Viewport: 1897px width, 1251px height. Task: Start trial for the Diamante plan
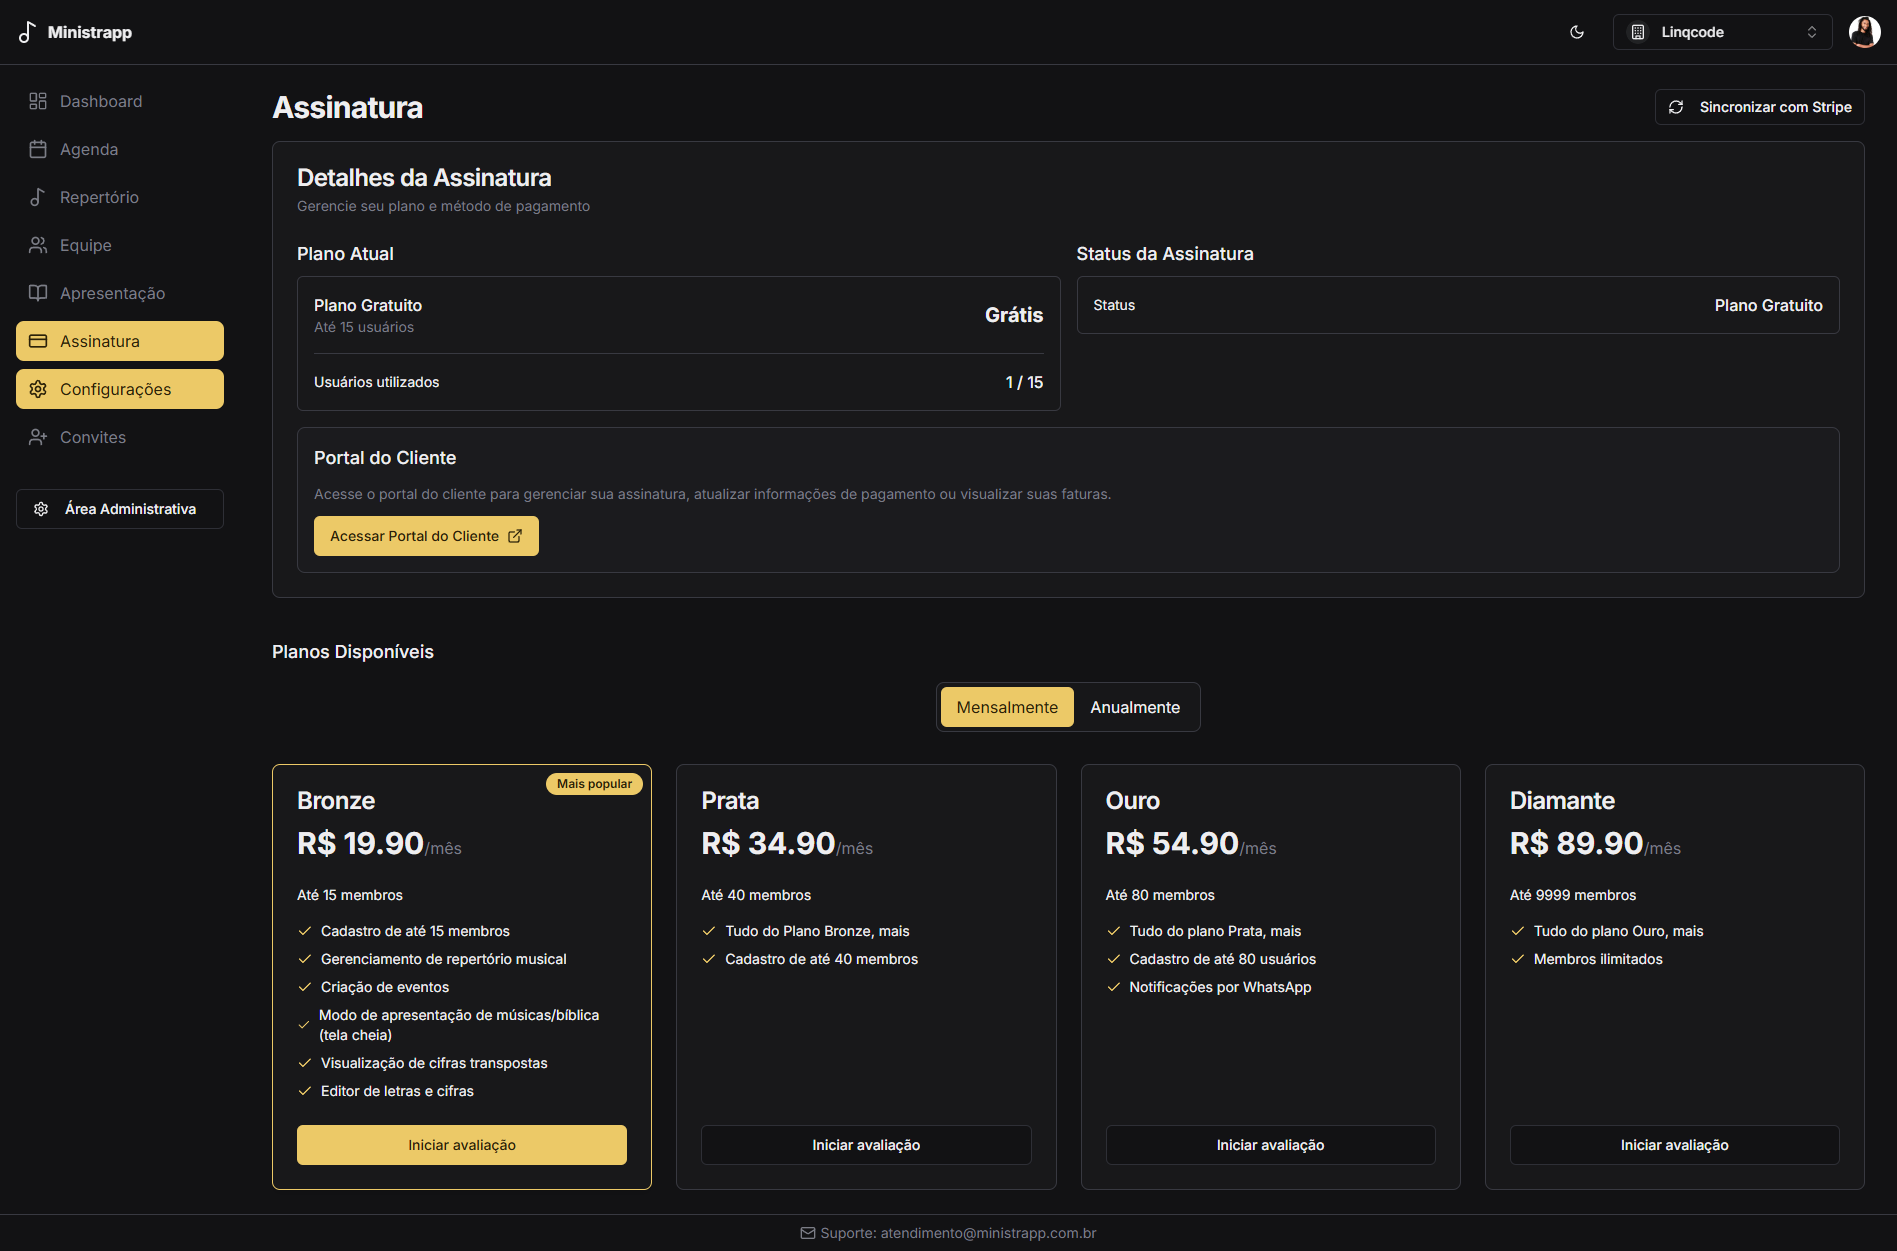point(1674,1145)
